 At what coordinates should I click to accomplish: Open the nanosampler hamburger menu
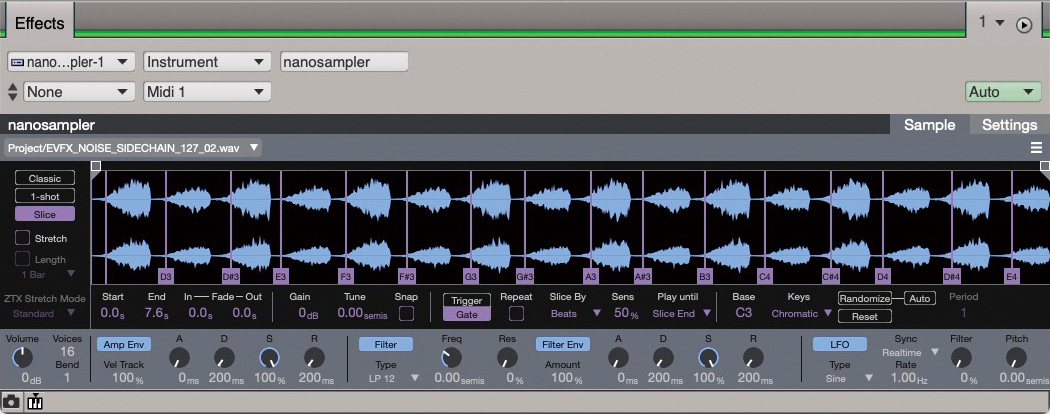click(x=1037, y=147)
